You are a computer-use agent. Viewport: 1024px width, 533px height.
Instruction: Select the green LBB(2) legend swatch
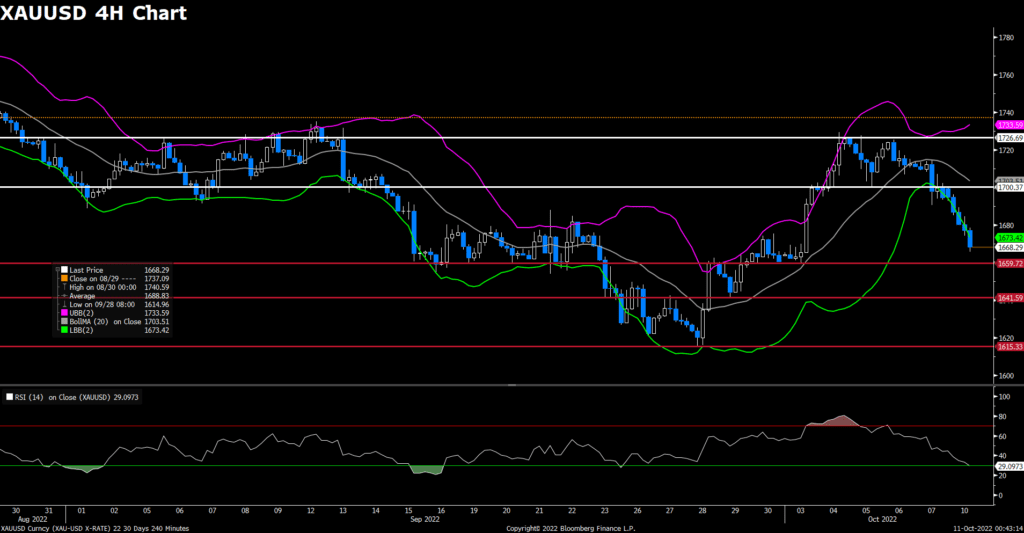coord(64,330)
